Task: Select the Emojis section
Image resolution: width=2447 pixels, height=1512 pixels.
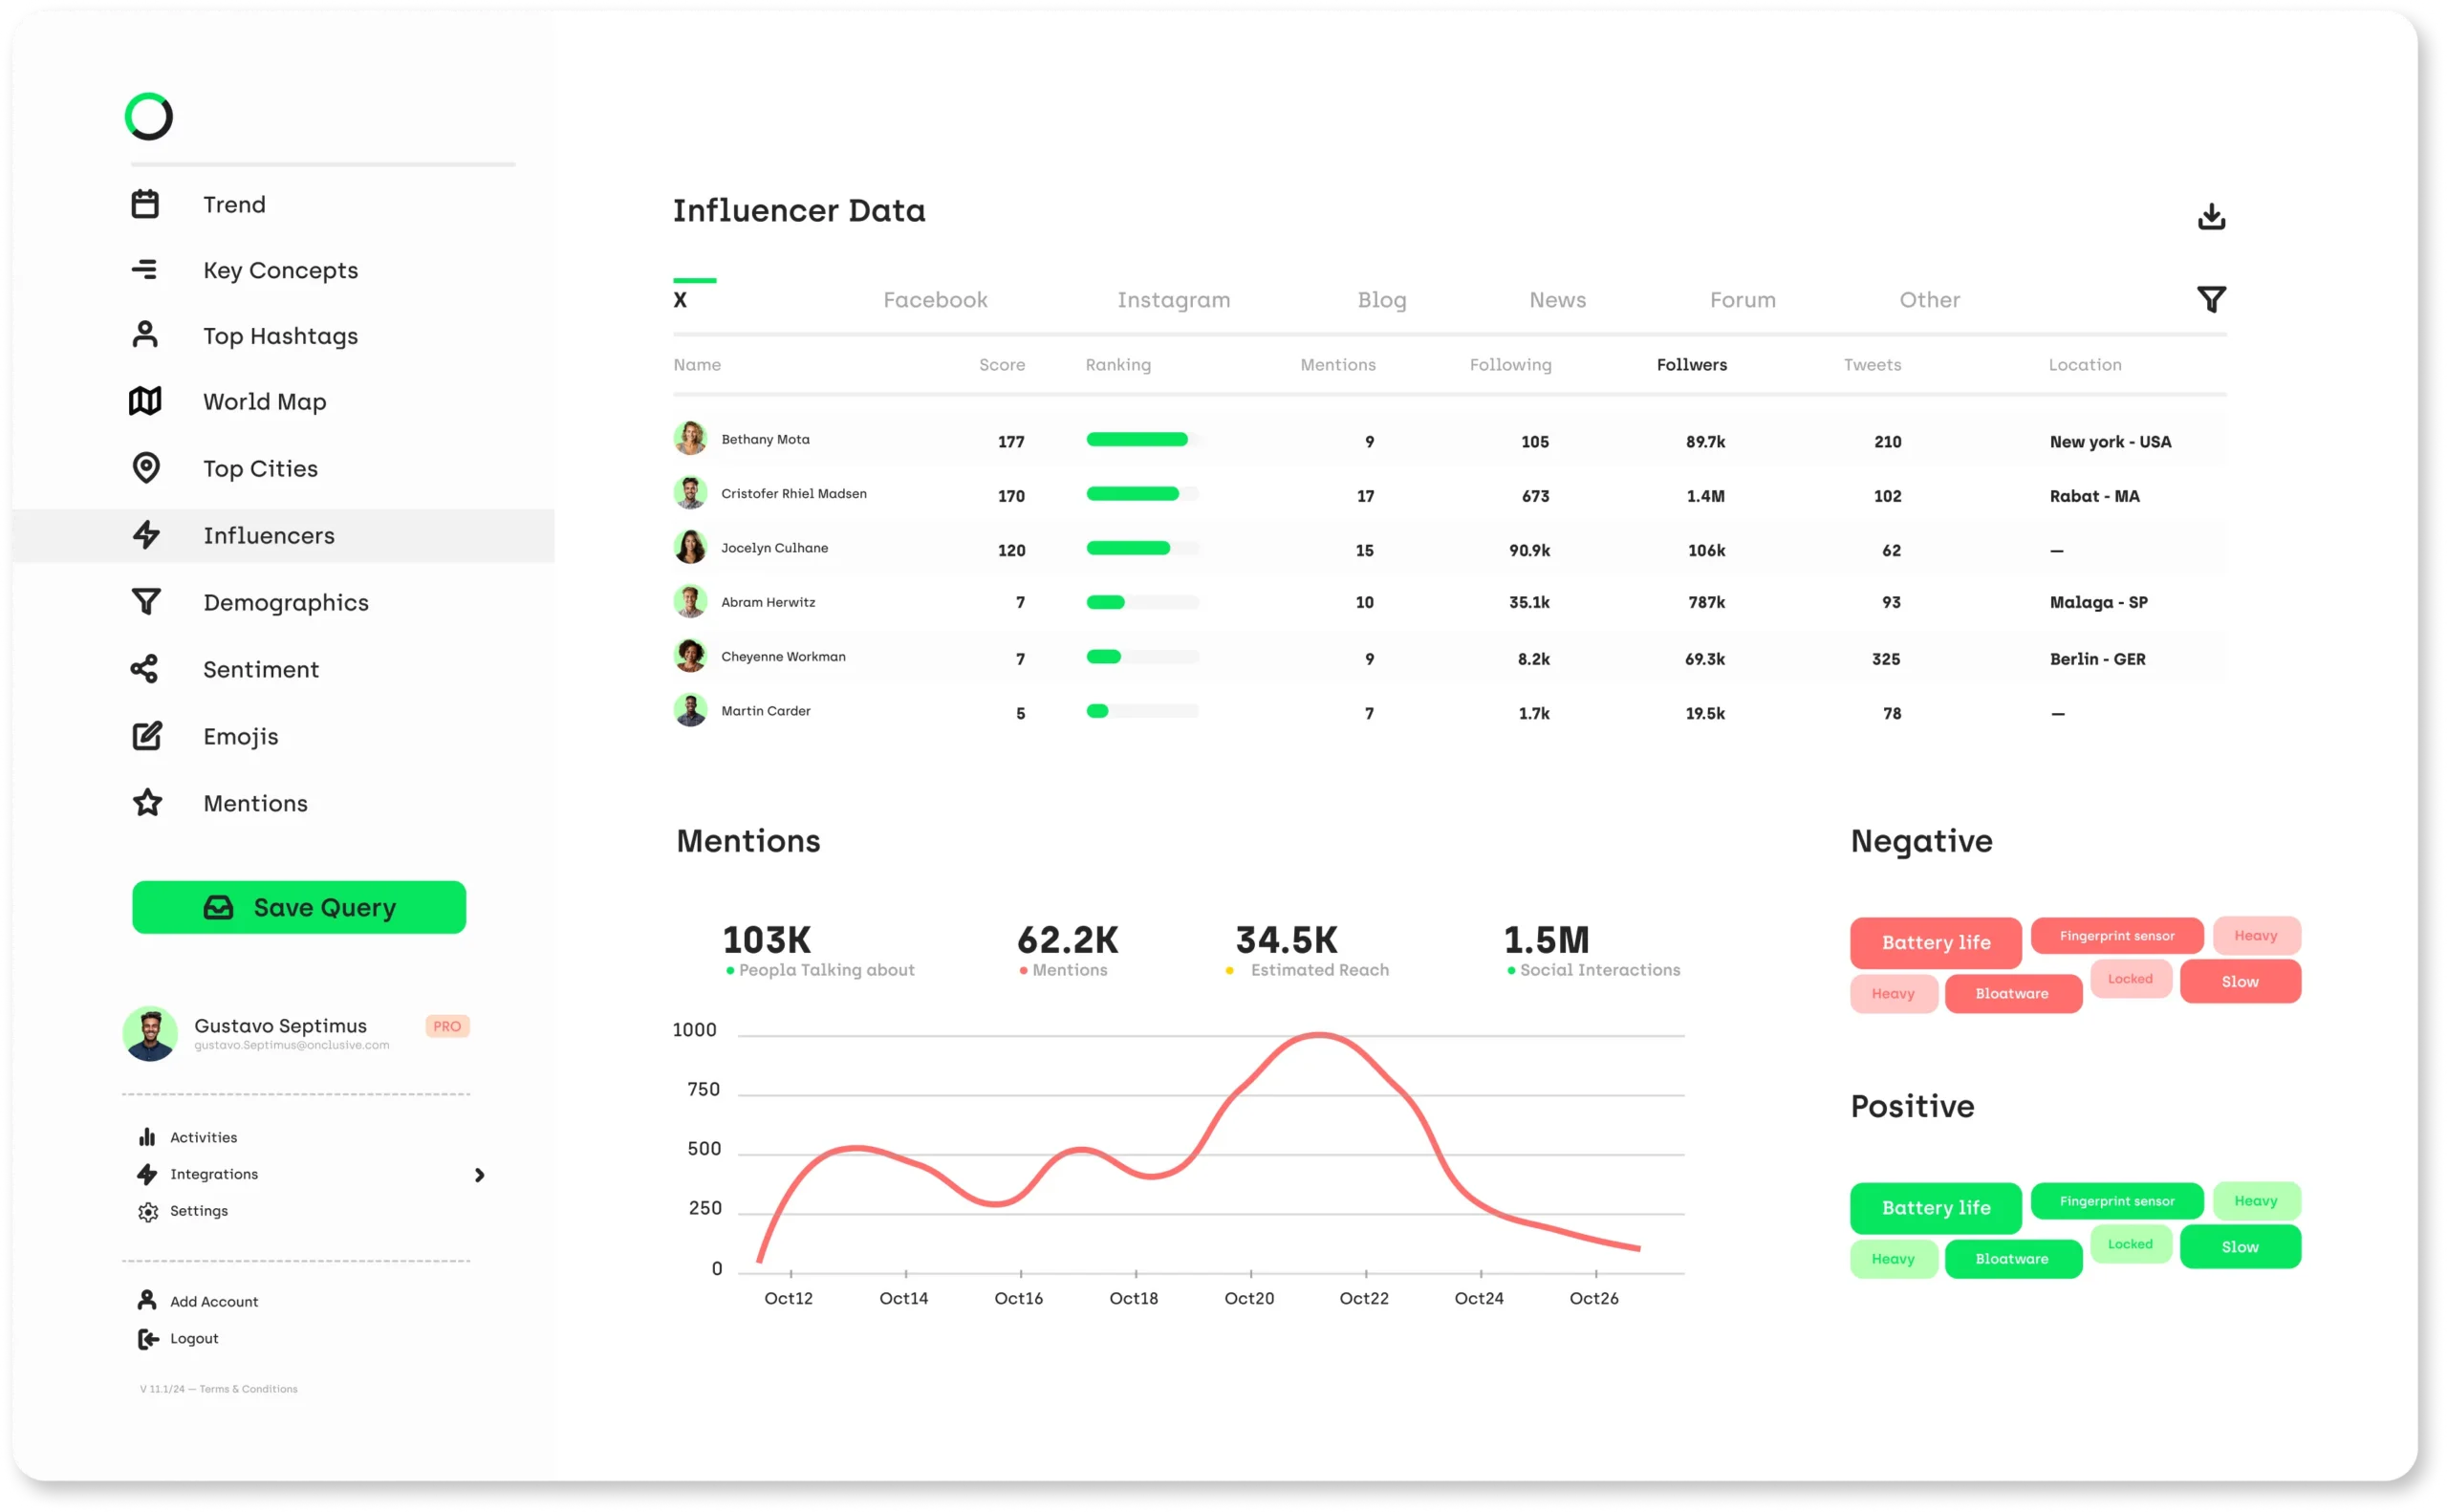Action: click(x=240, y=736)
